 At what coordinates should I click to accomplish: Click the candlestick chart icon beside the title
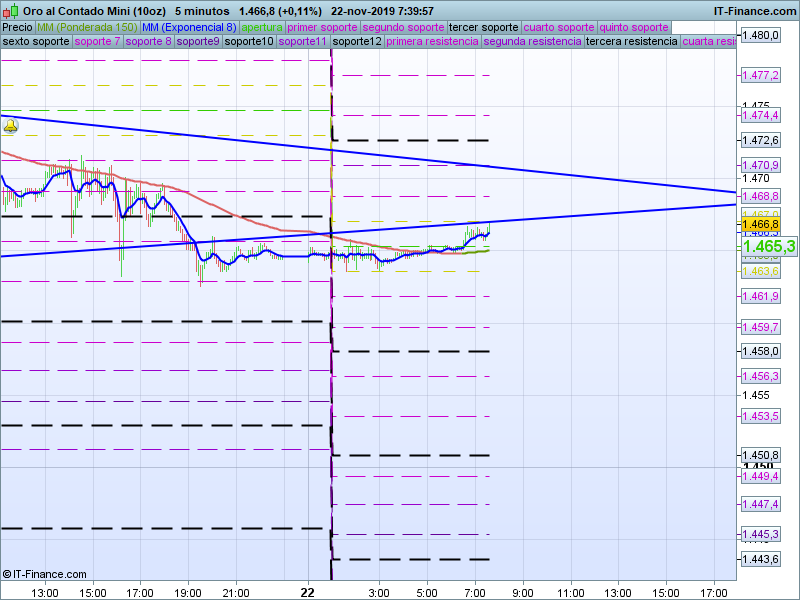click(11, 11)
